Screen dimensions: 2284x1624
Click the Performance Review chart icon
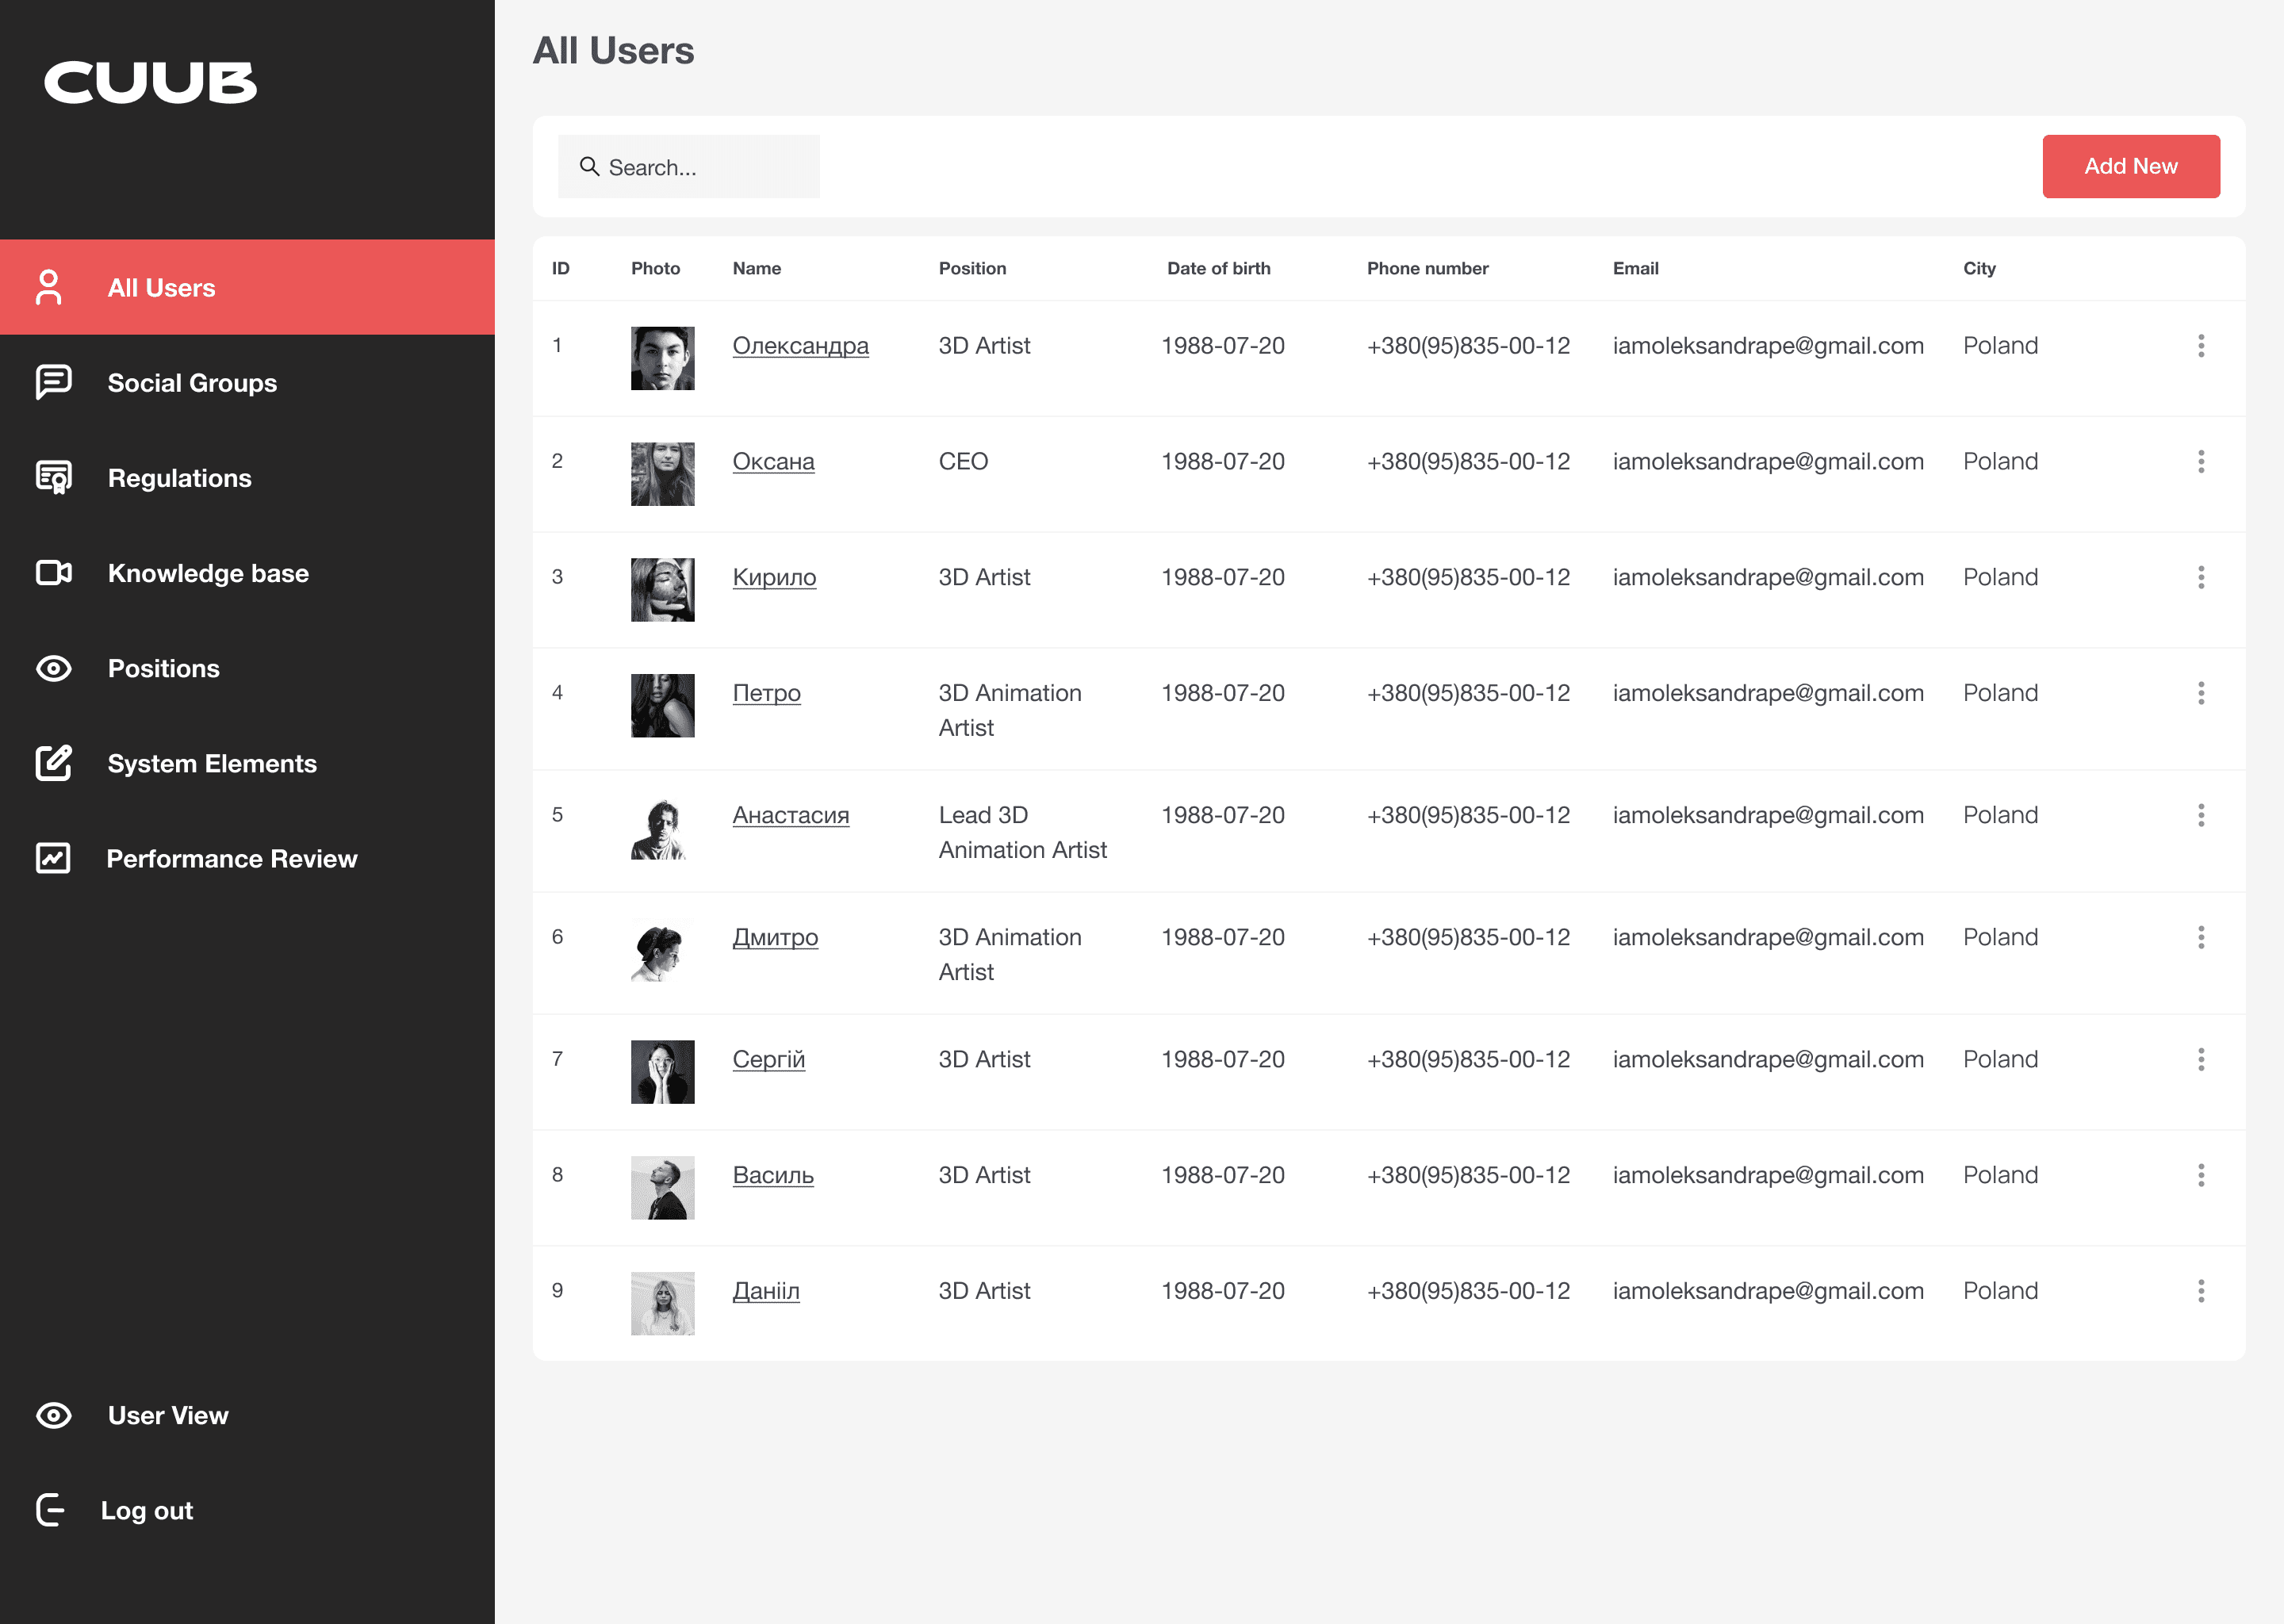[53, 858]
